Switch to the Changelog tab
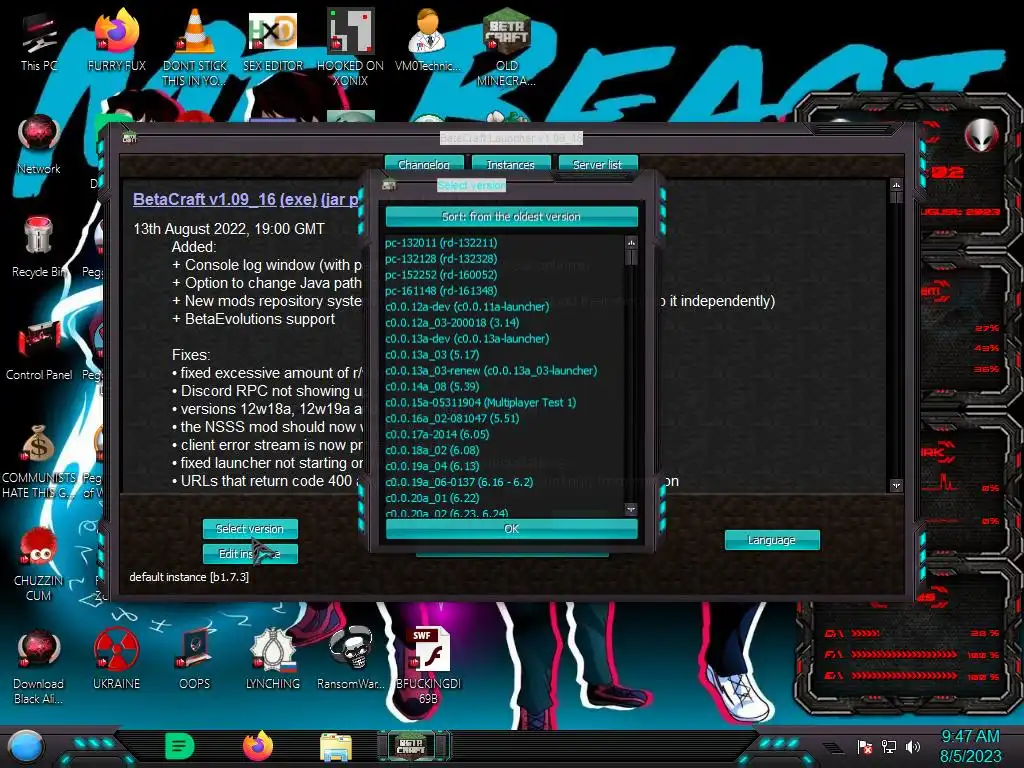This screenshot has height=768, width=1024. pos(424,164)
